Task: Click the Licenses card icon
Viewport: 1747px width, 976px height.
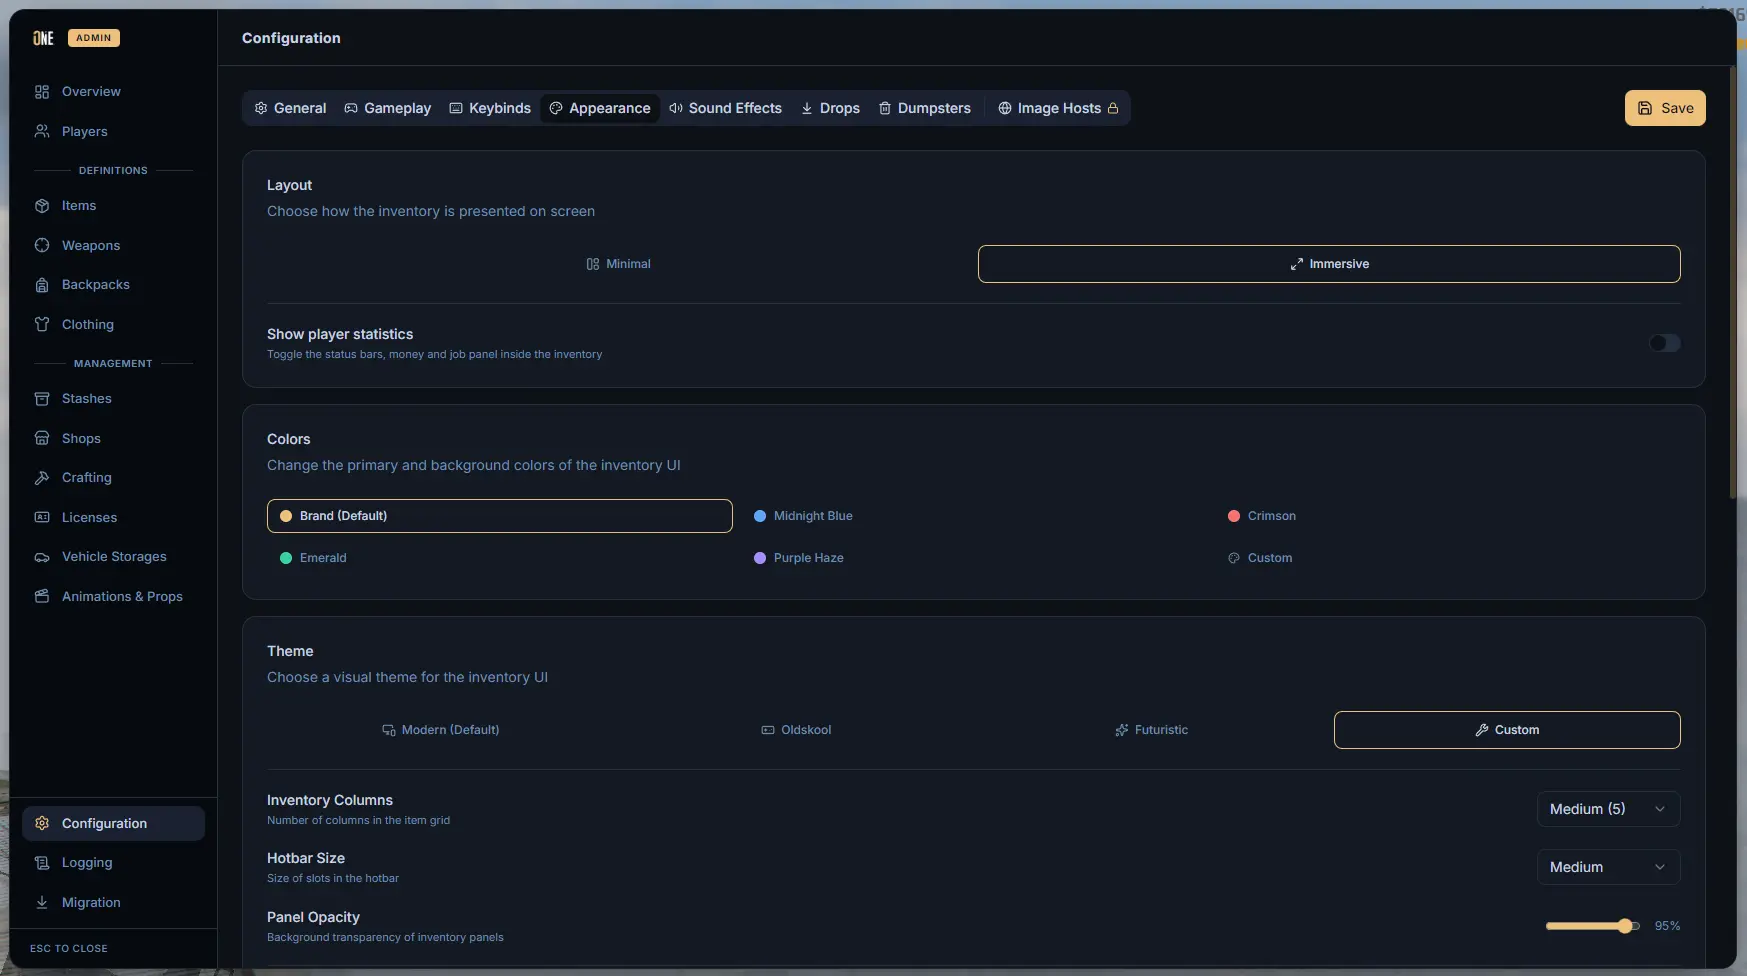Action: point(42,518)
